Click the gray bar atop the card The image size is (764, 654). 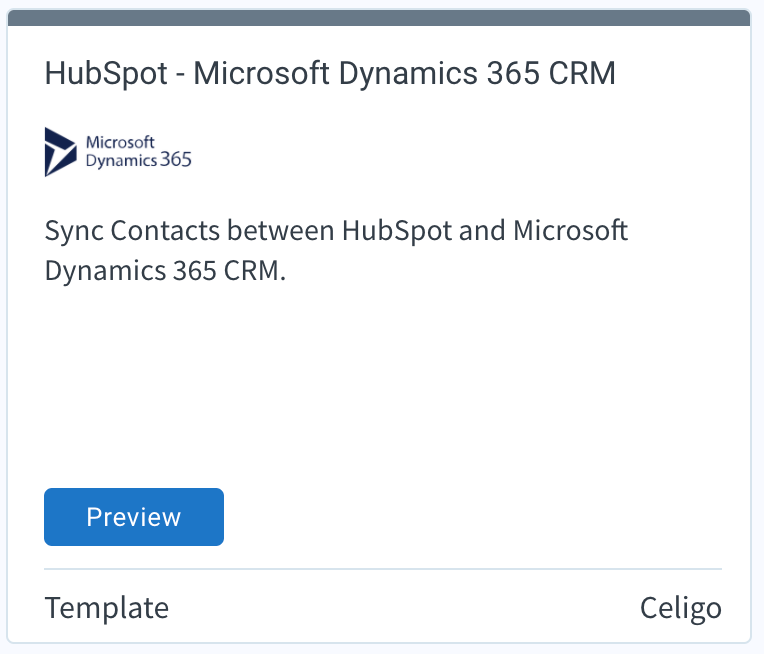[380, 18]
